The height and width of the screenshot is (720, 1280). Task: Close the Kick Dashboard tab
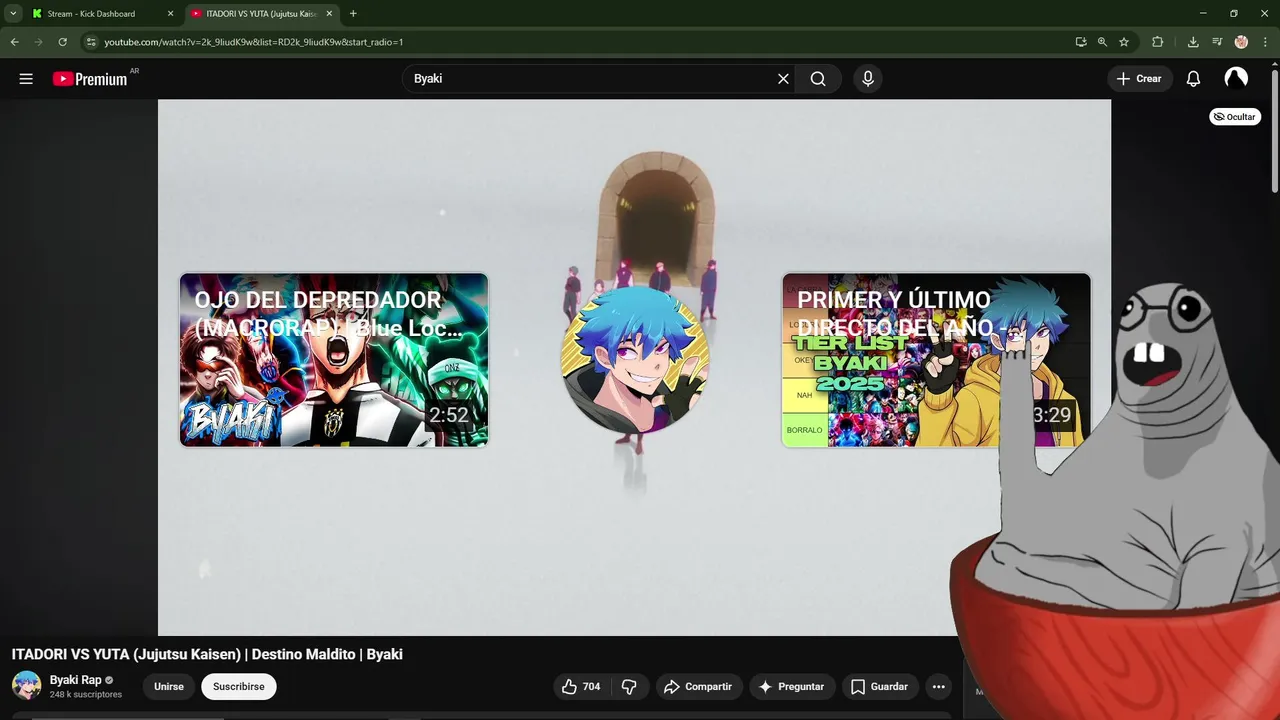click(170, 14)
